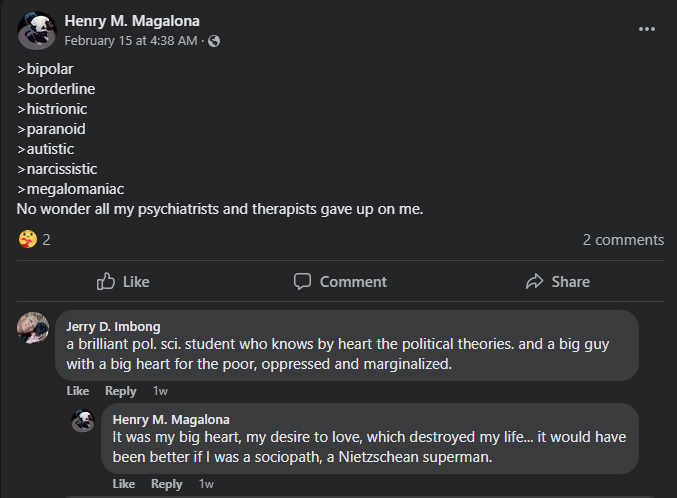The image size is (677, 498).
Task: Click Henry's small avatar in the reply
Action: 83,420
